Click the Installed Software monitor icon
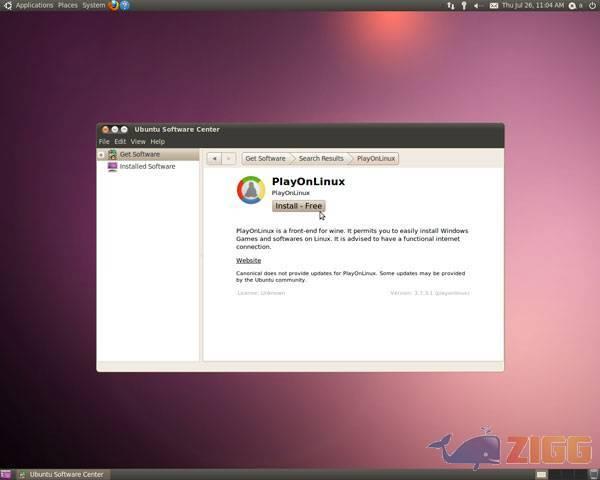Viewport: 600px width, 480px height. (x=112, y=167)
